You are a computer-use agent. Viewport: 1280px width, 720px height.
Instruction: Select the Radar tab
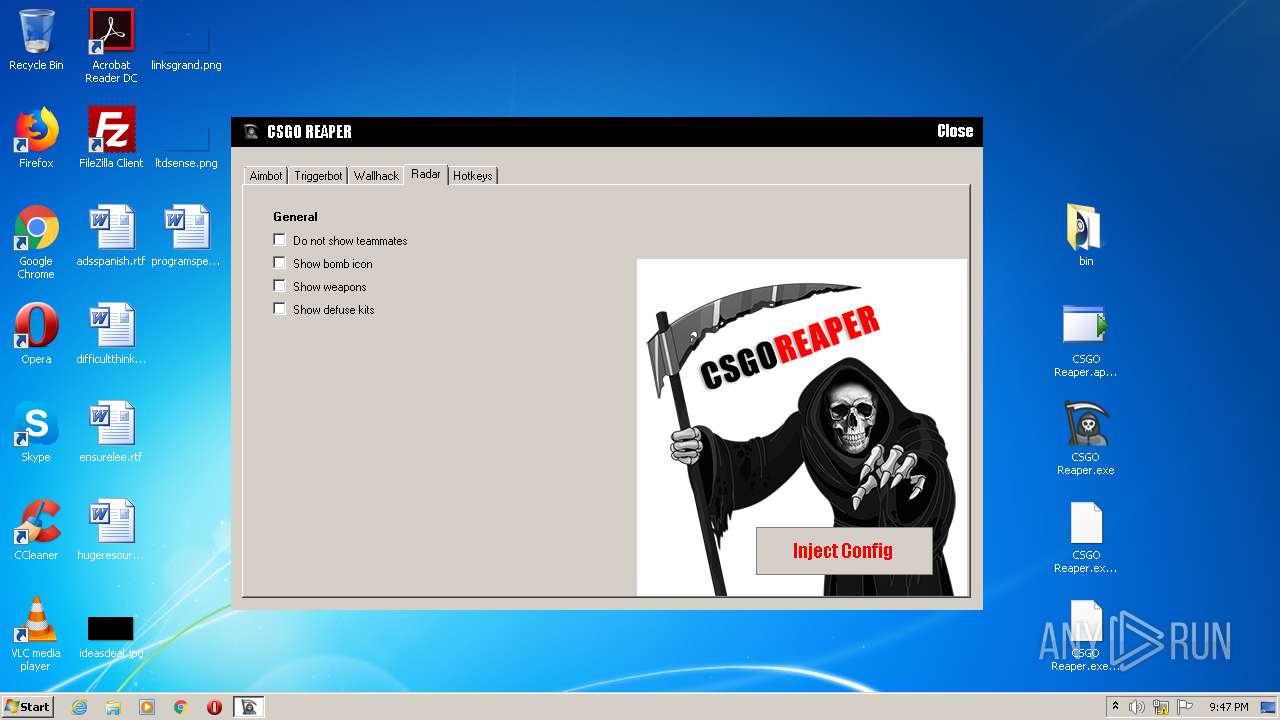[426, 174]
